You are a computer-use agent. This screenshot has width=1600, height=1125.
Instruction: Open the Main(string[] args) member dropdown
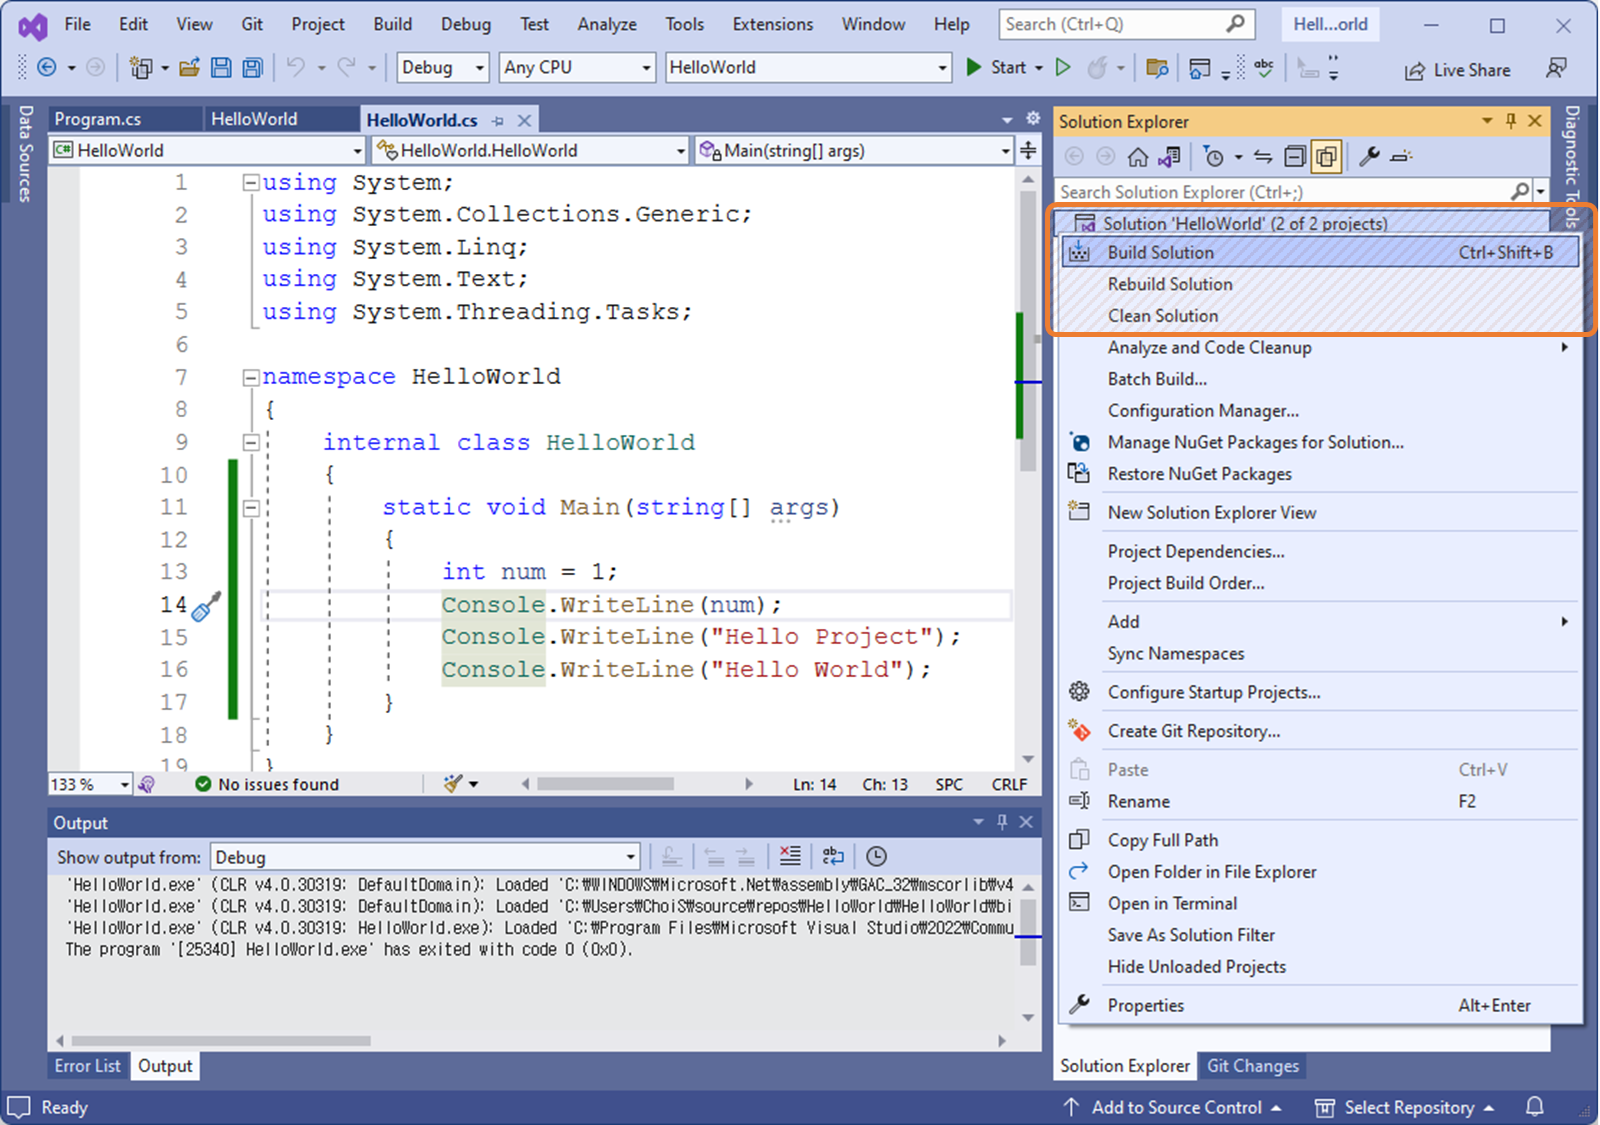pos(855,151)
